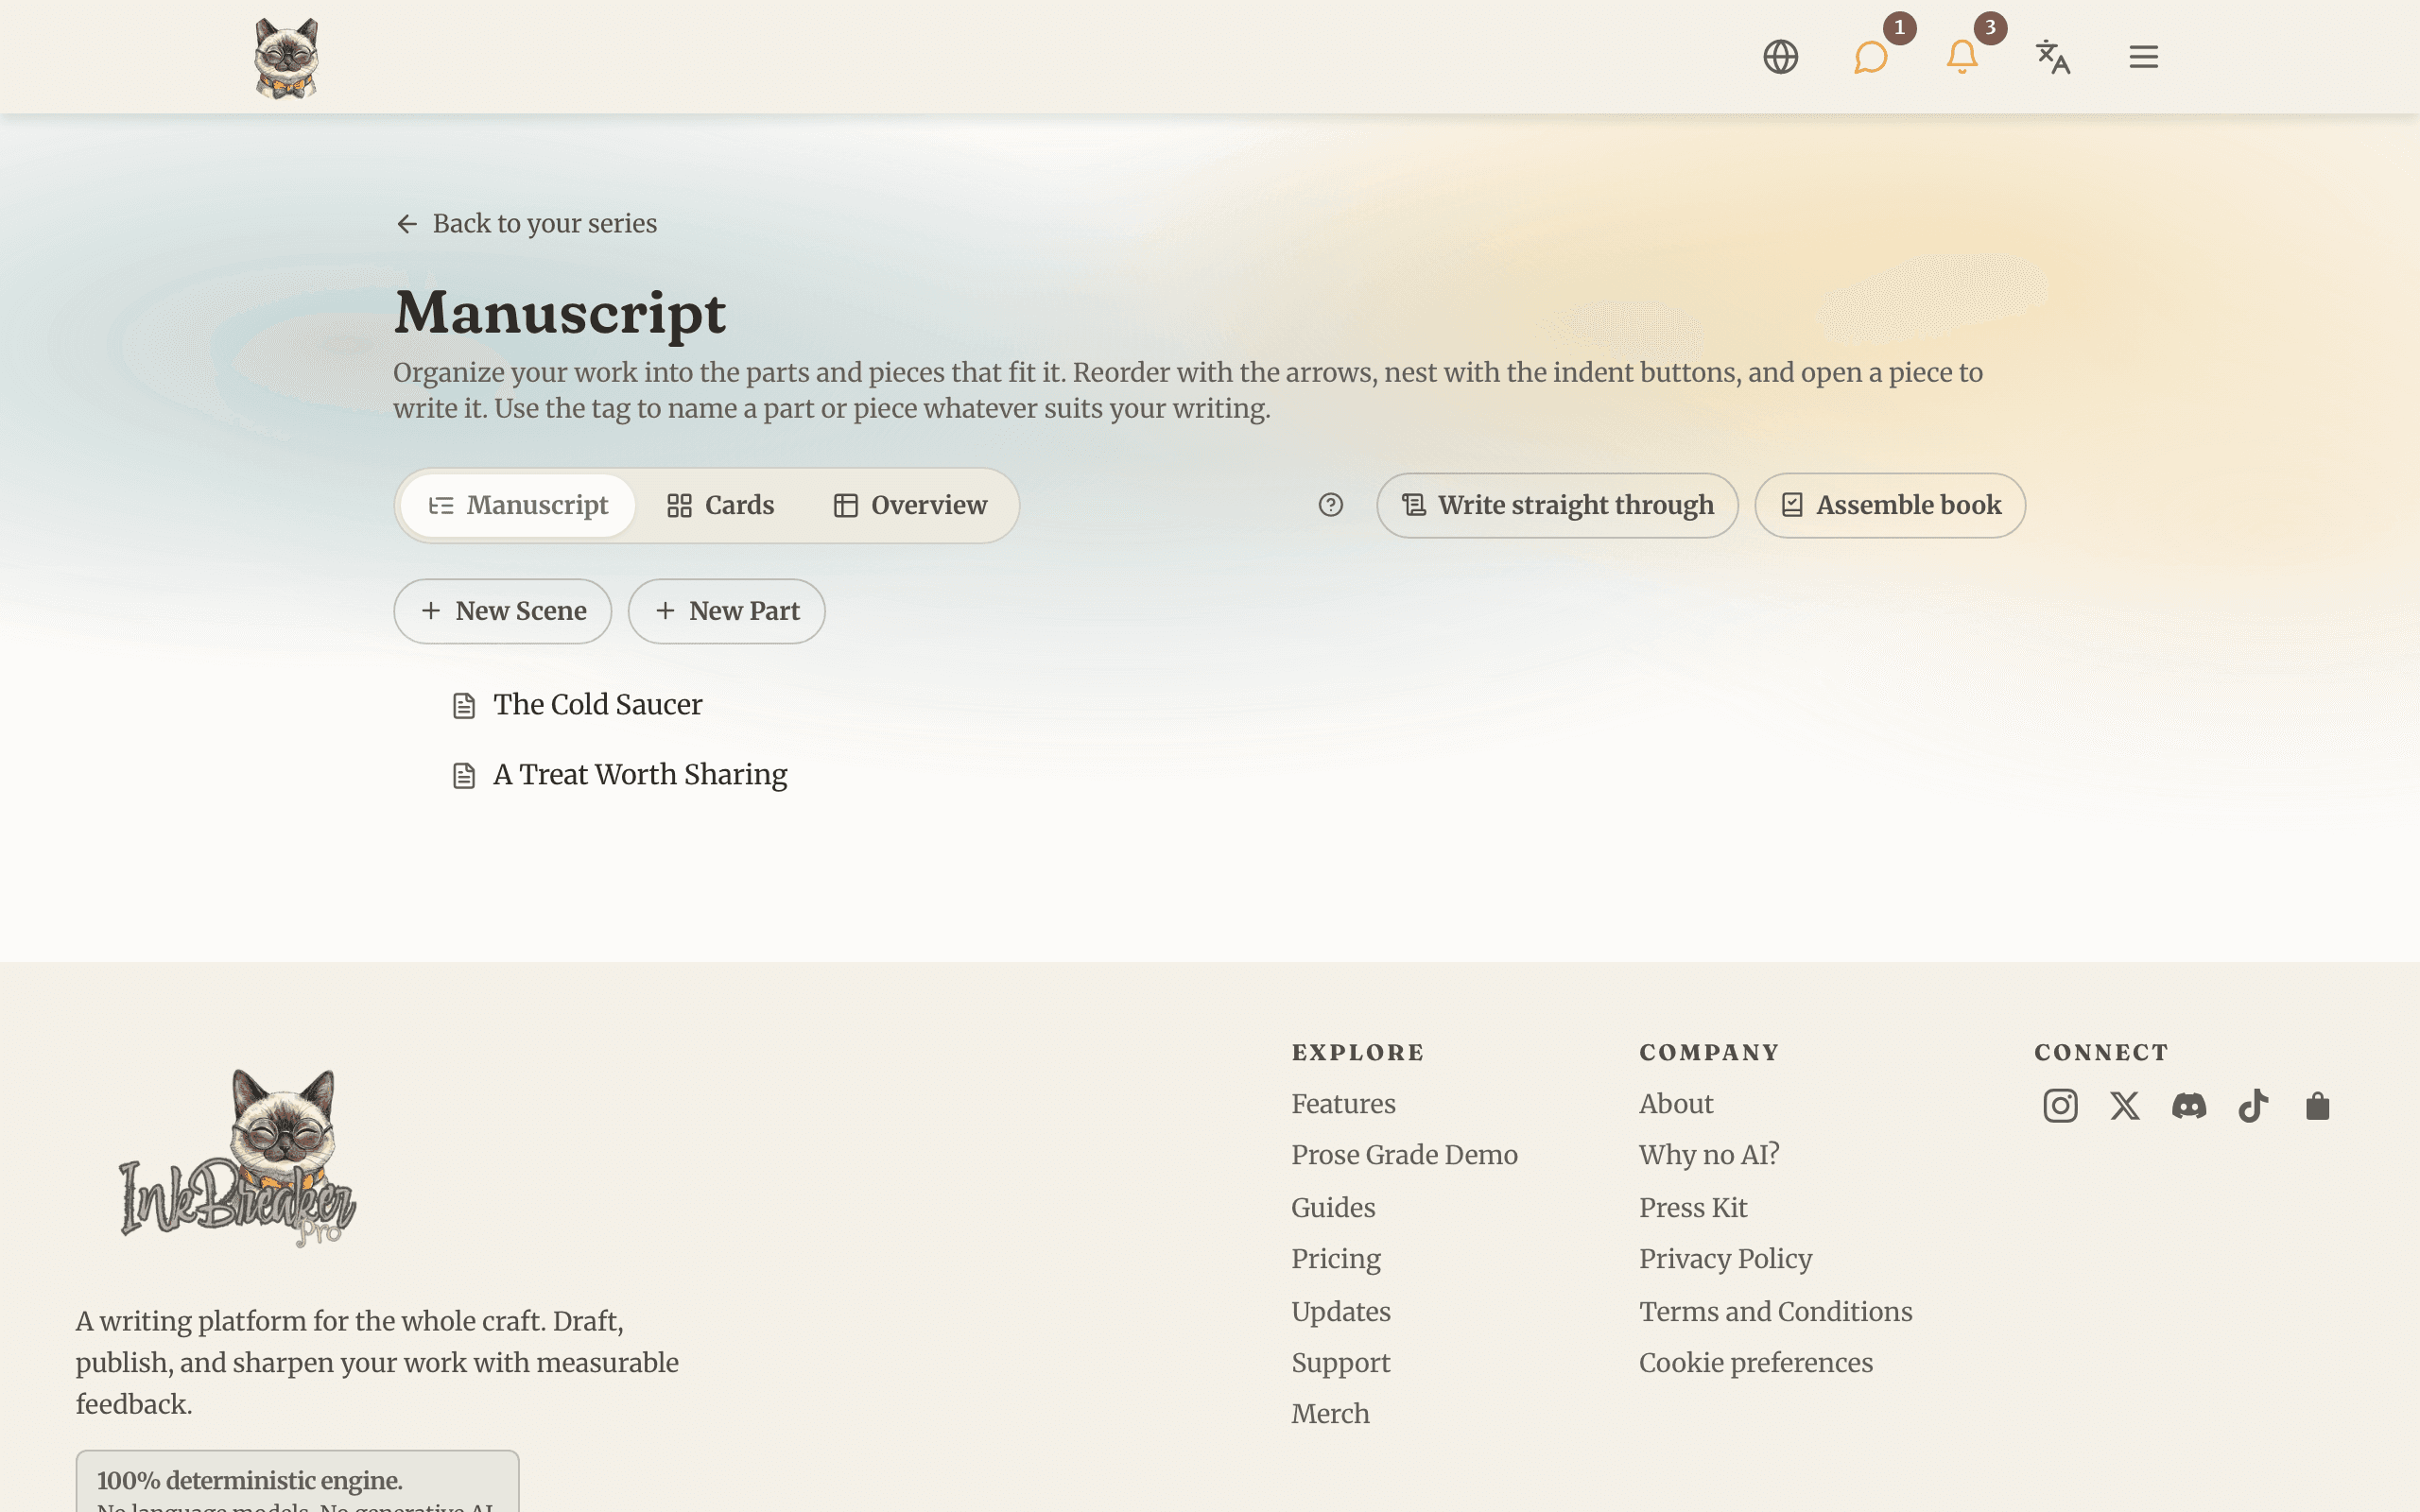Click the help question mark icon
2420x1512 pixels.
pyautogui.click(x=1330, y=505)
